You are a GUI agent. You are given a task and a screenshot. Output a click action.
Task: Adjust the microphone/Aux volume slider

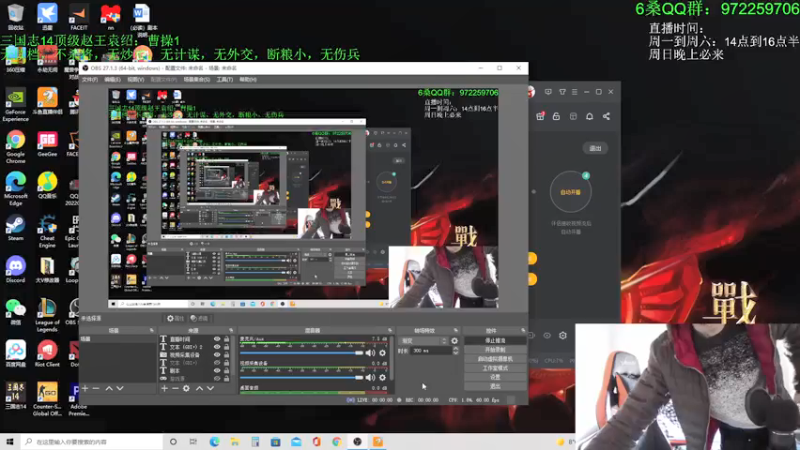point(302,353)
